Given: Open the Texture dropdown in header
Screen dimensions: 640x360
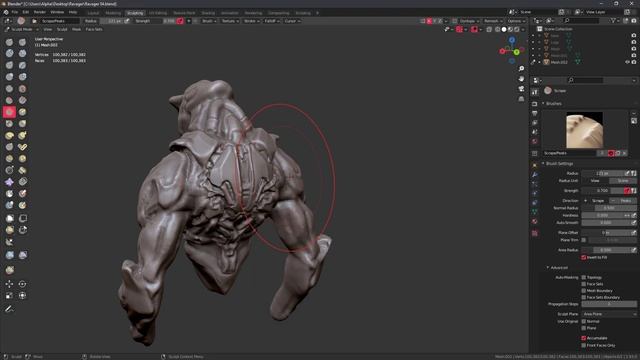Looking at the screenshot, I should pyautogui.click(x=230, y=21).
